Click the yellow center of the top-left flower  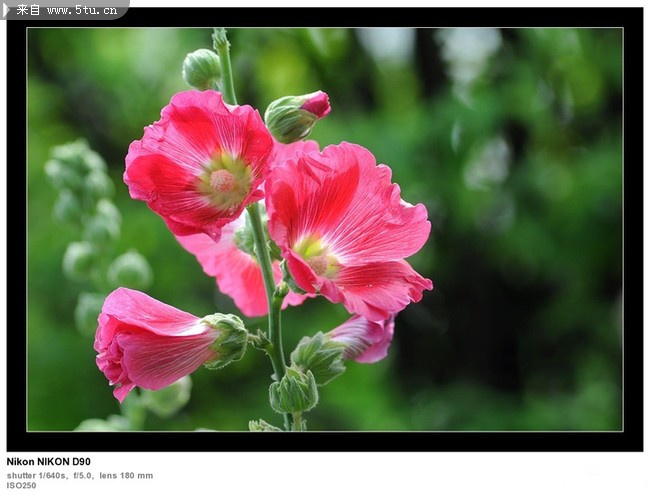222,181
